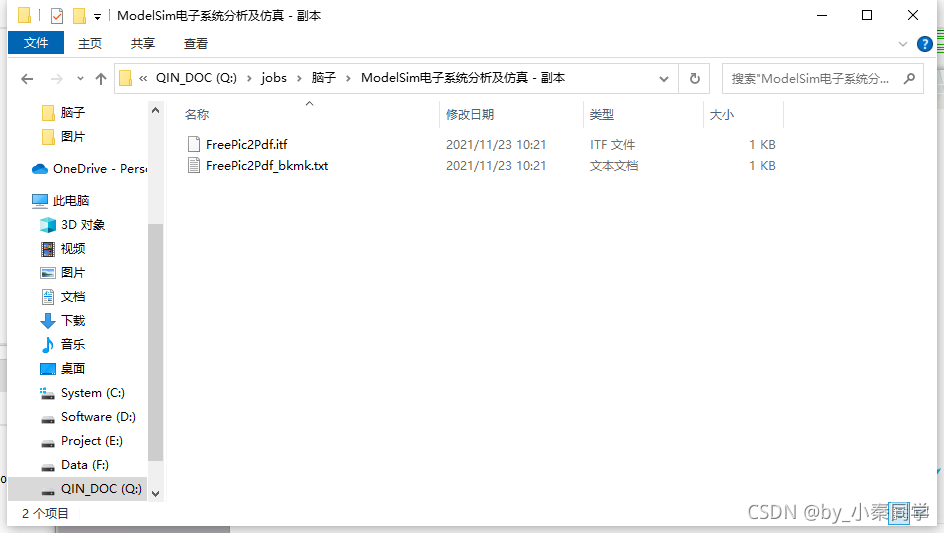The height and width of the screenshot is (533, 944).
Task: Click the 音乐 note icon
Action: (48, 344)
